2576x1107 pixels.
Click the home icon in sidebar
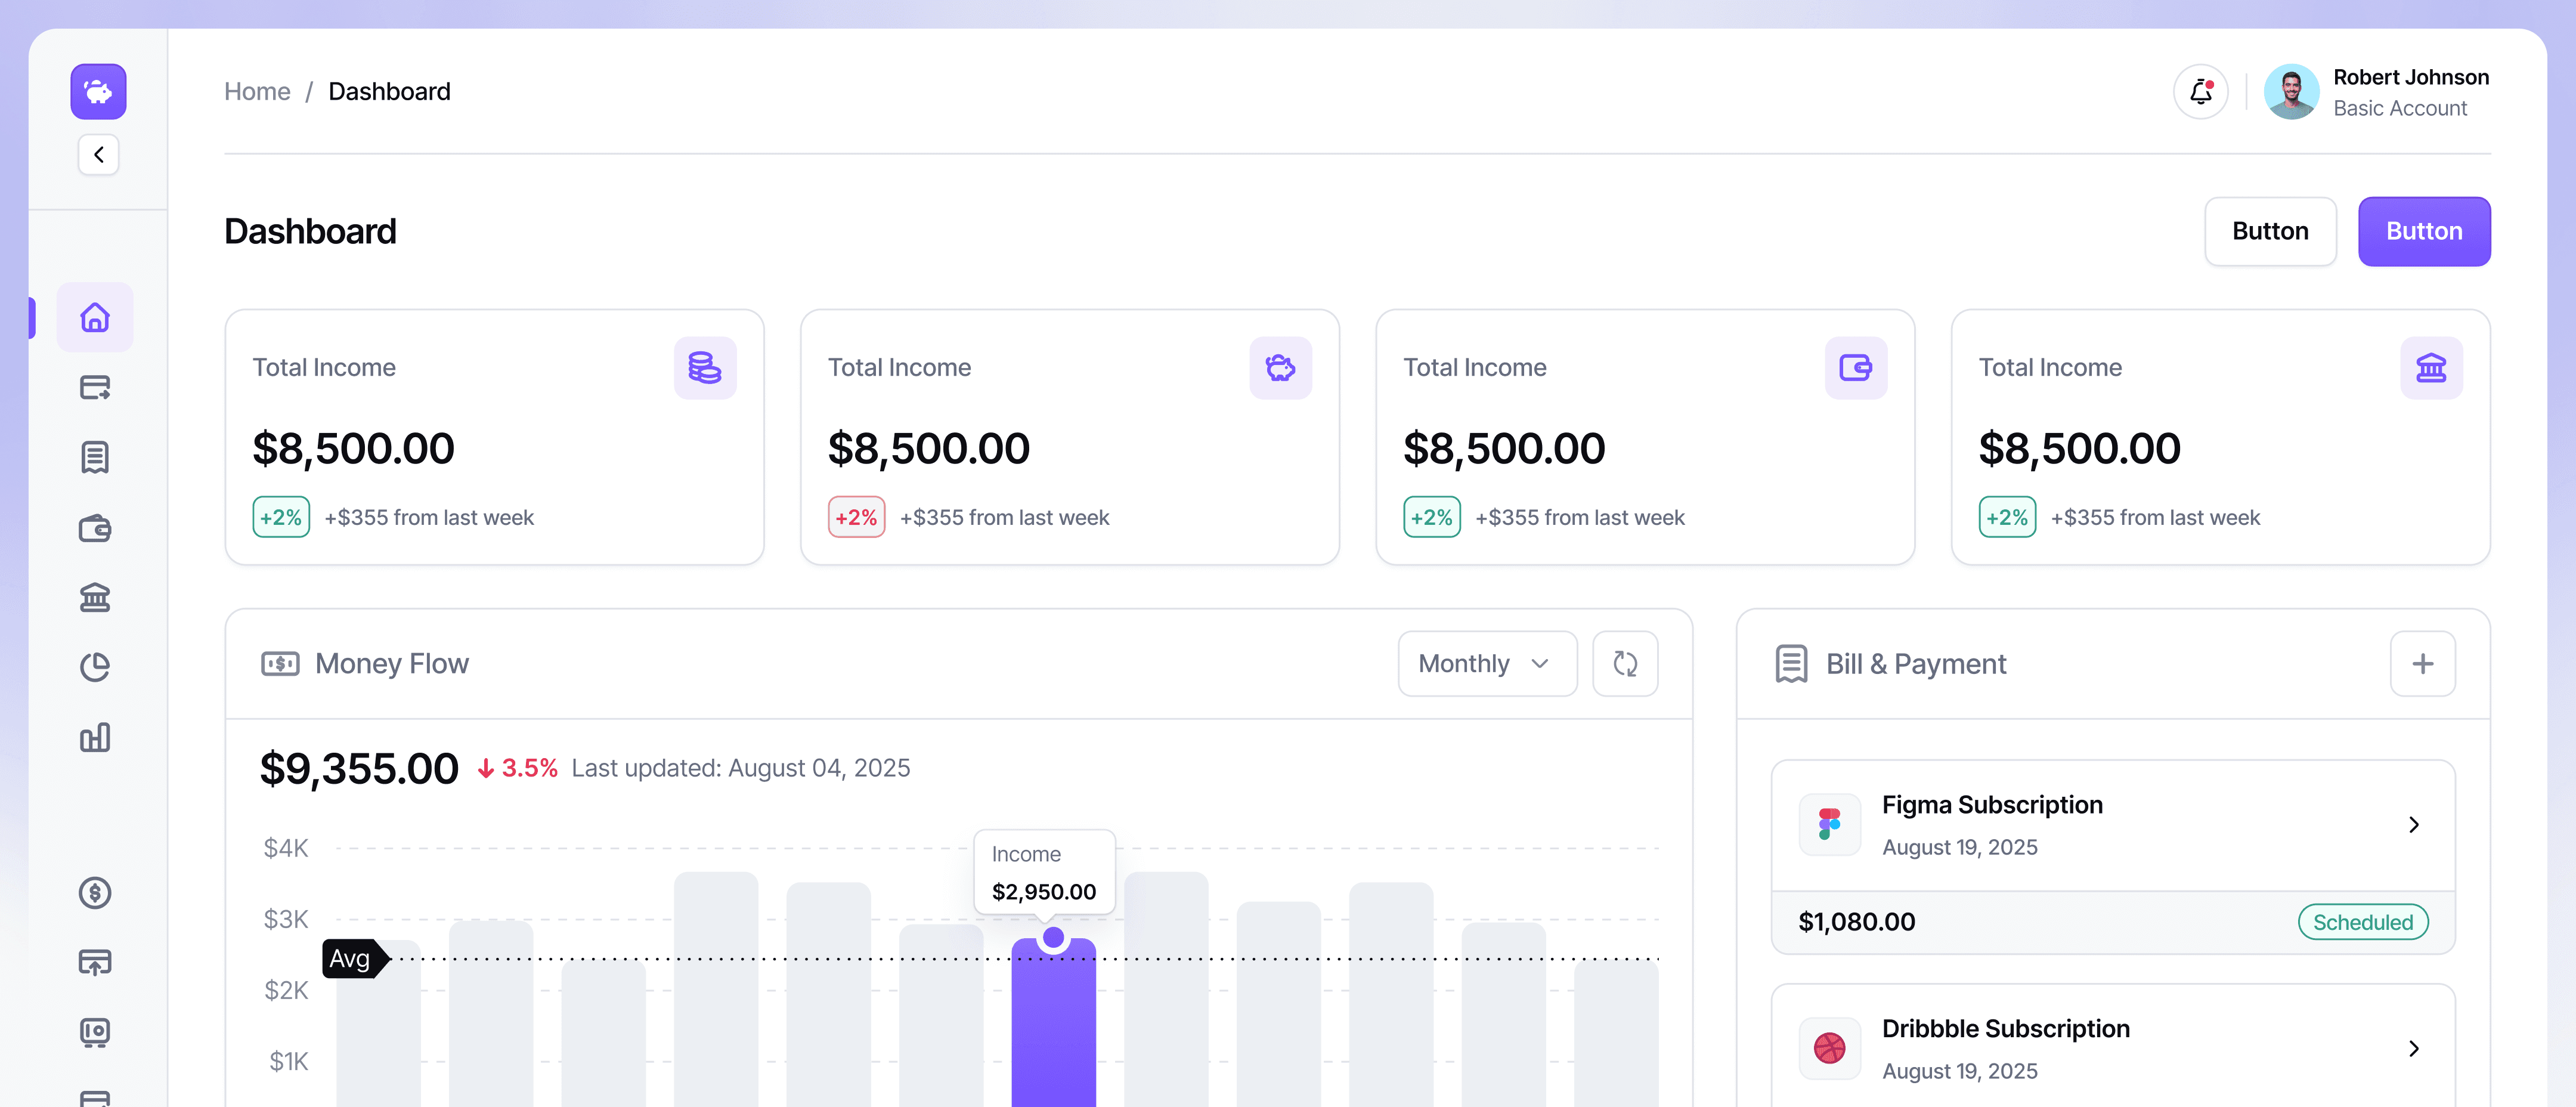click(x=95, y=317)
